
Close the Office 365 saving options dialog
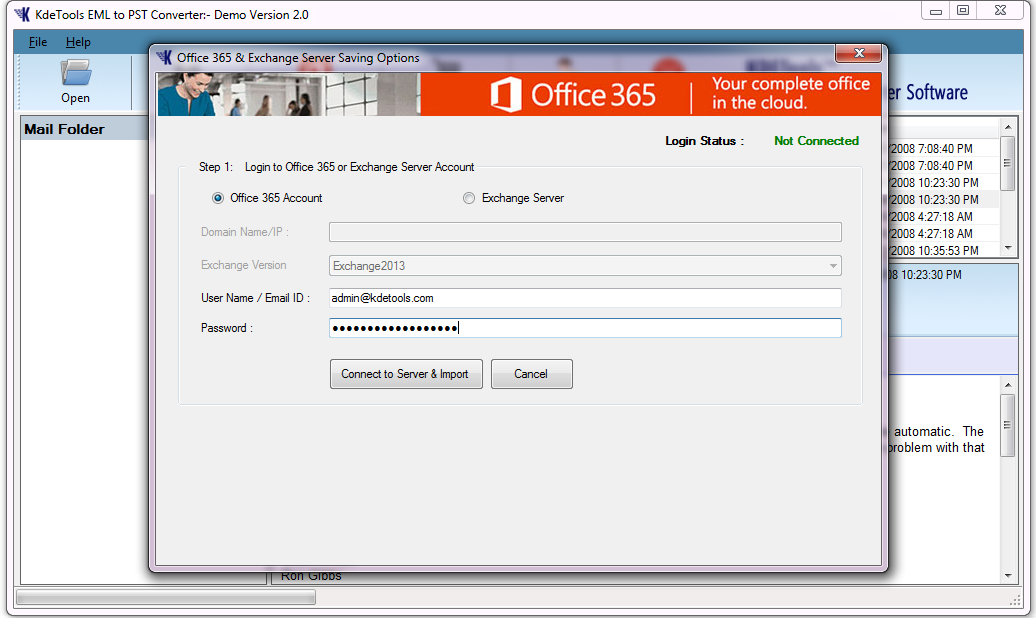(858, 53)
